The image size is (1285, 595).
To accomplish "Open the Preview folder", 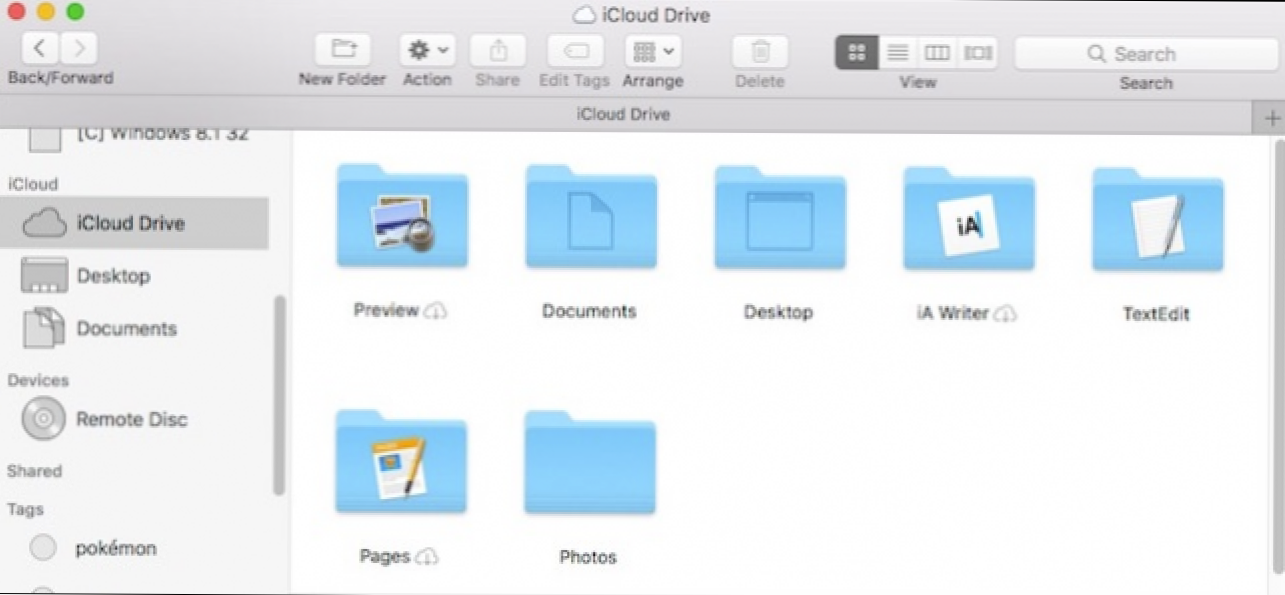I will (x=401, y=218).
